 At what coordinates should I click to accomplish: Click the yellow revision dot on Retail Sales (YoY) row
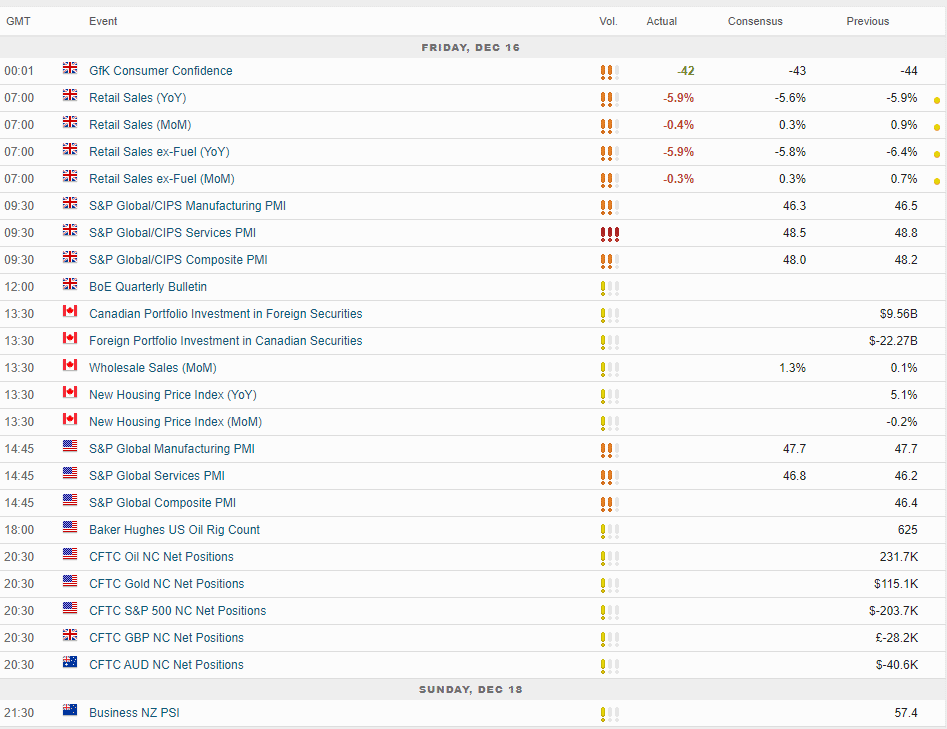point(937,101)
